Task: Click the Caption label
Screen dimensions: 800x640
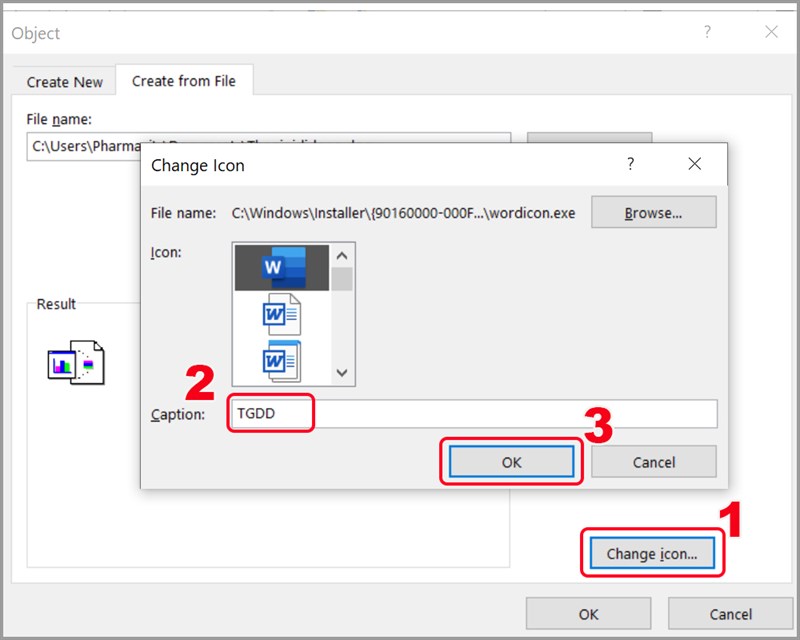Action: tap(178, 414)
